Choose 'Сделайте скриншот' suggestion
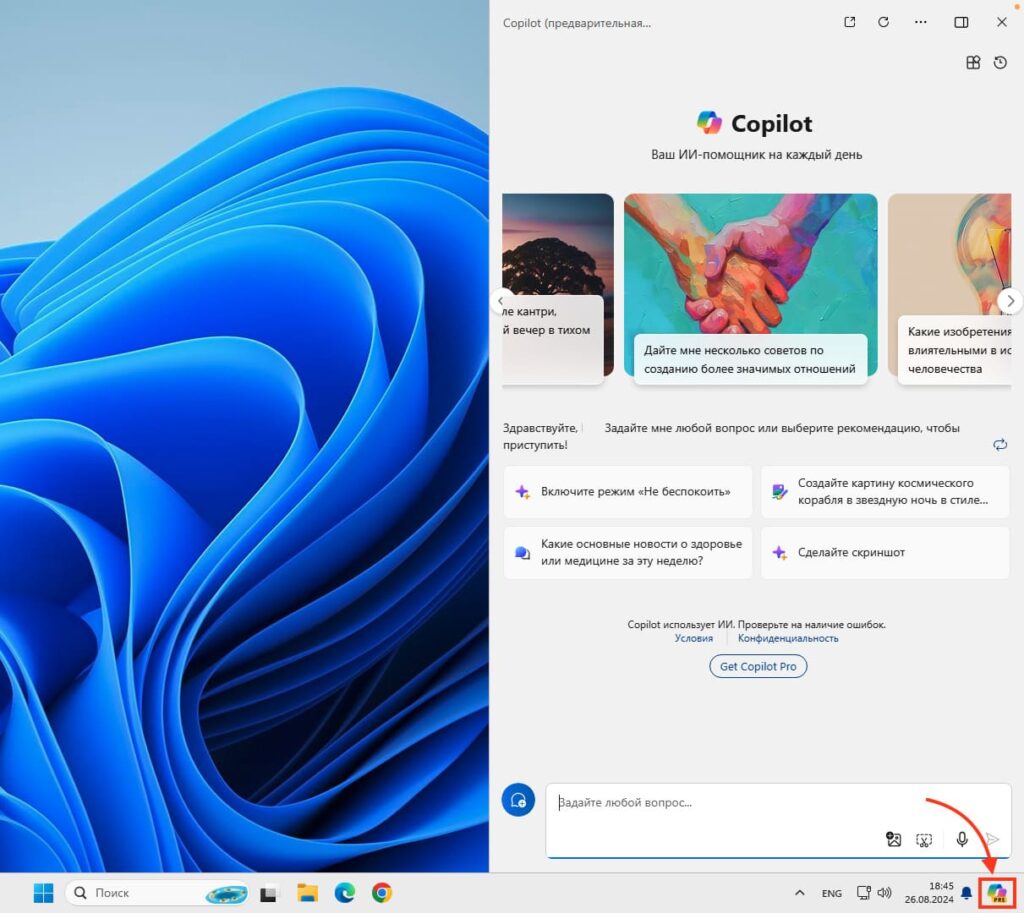The width and height of the screenshot is (1024, 913). click(886, 553)
